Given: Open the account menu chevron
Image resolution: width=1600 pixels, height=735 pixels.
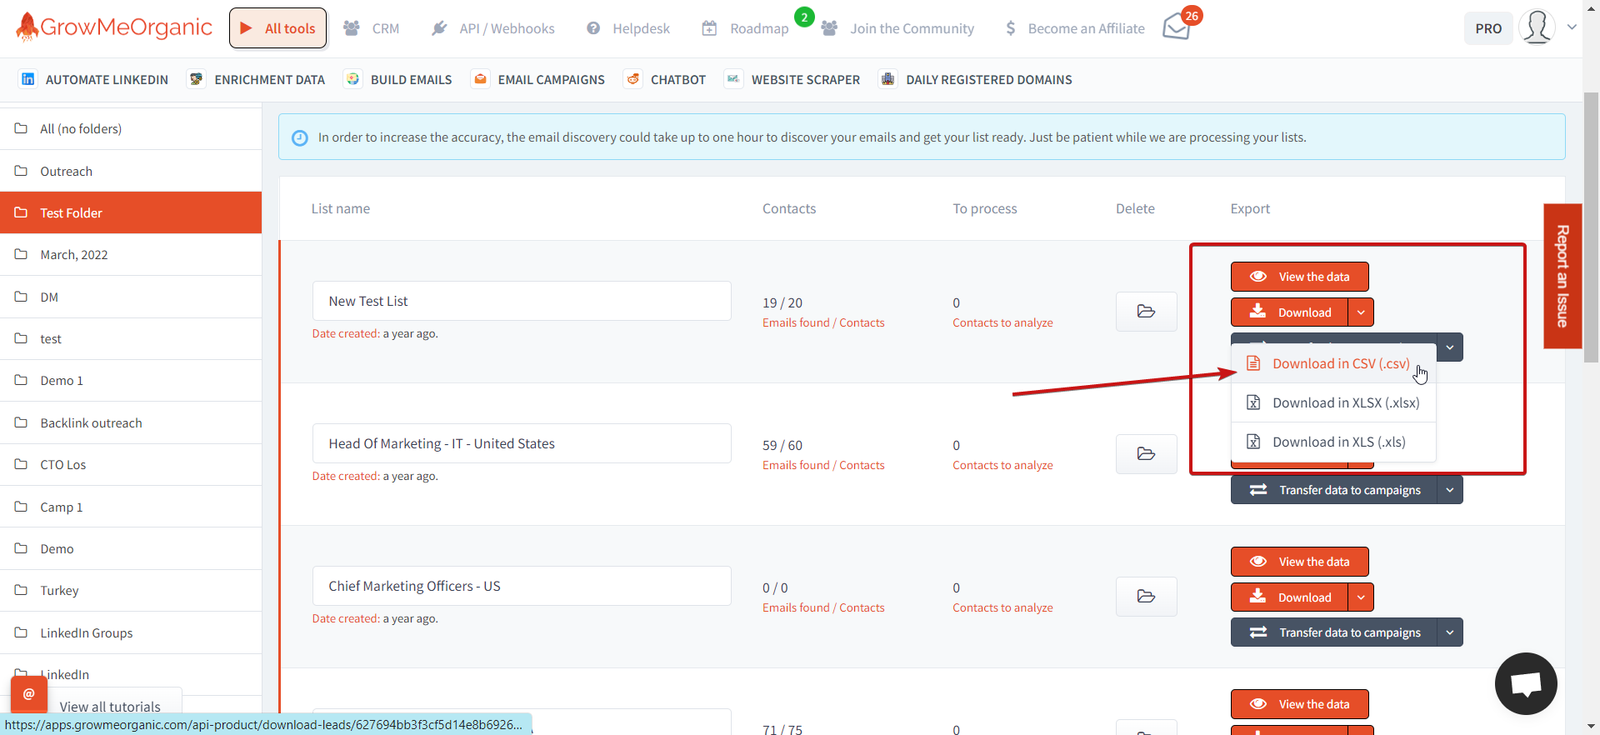Looking at the screenshot, I should coord(1572,27).
